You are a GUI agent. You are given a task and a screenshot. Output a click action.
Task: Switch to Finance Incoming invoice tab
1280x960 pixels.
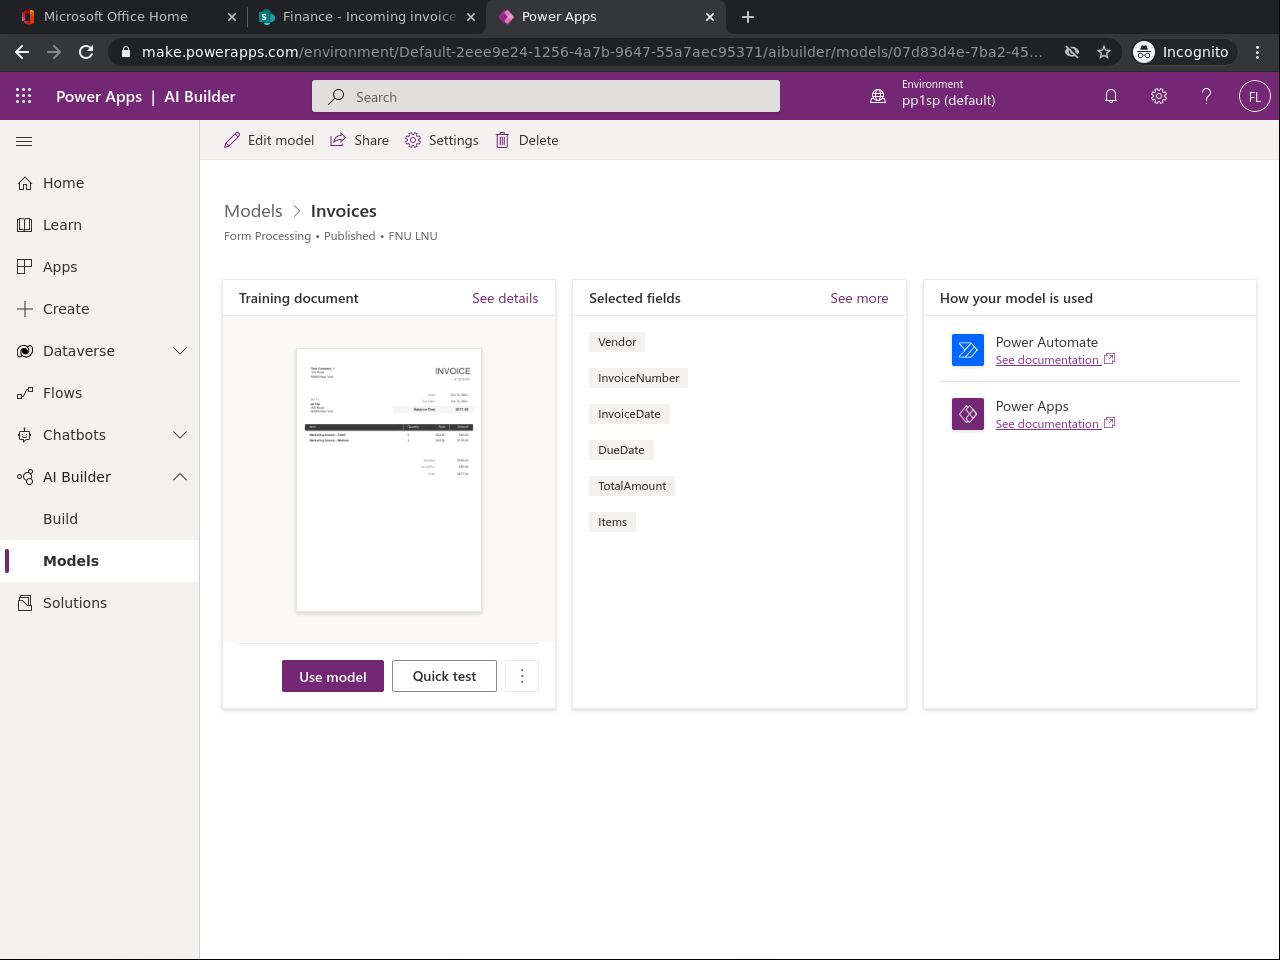tap(368, 17)
